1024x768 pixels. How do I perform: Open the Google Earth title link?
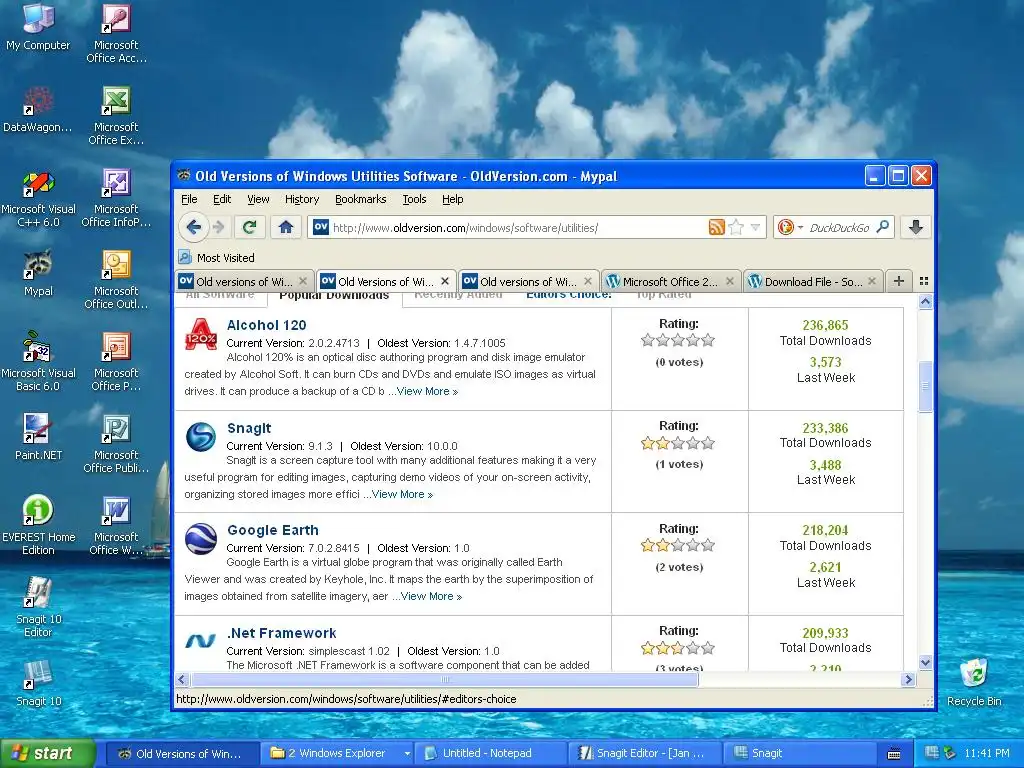pyautogui.click(x=273, y=530)
